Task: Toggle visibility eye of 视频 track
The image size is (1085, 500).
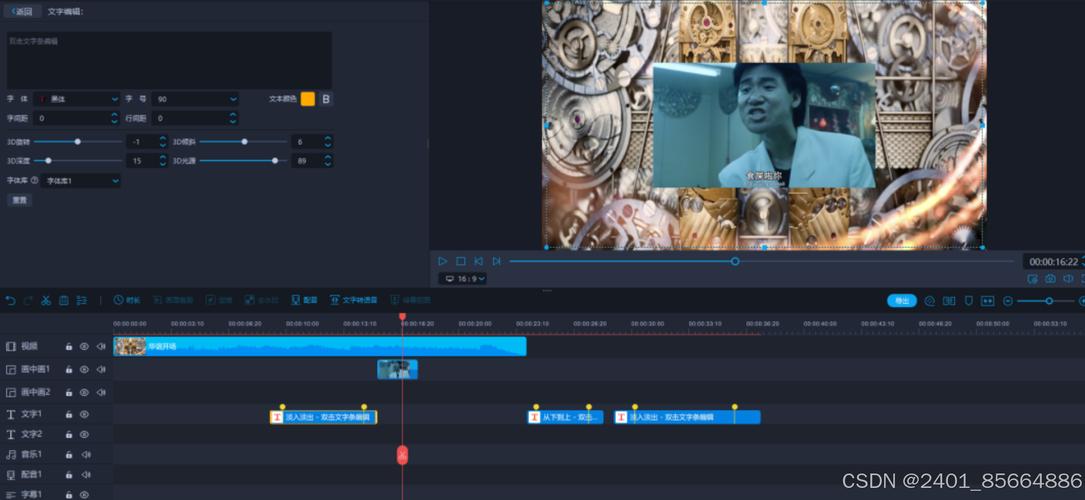Action: 84,346
